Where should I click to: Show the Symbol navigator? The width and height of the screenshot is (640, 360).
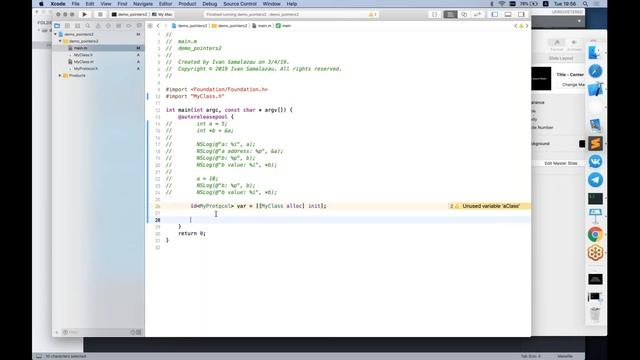(78, 26)
